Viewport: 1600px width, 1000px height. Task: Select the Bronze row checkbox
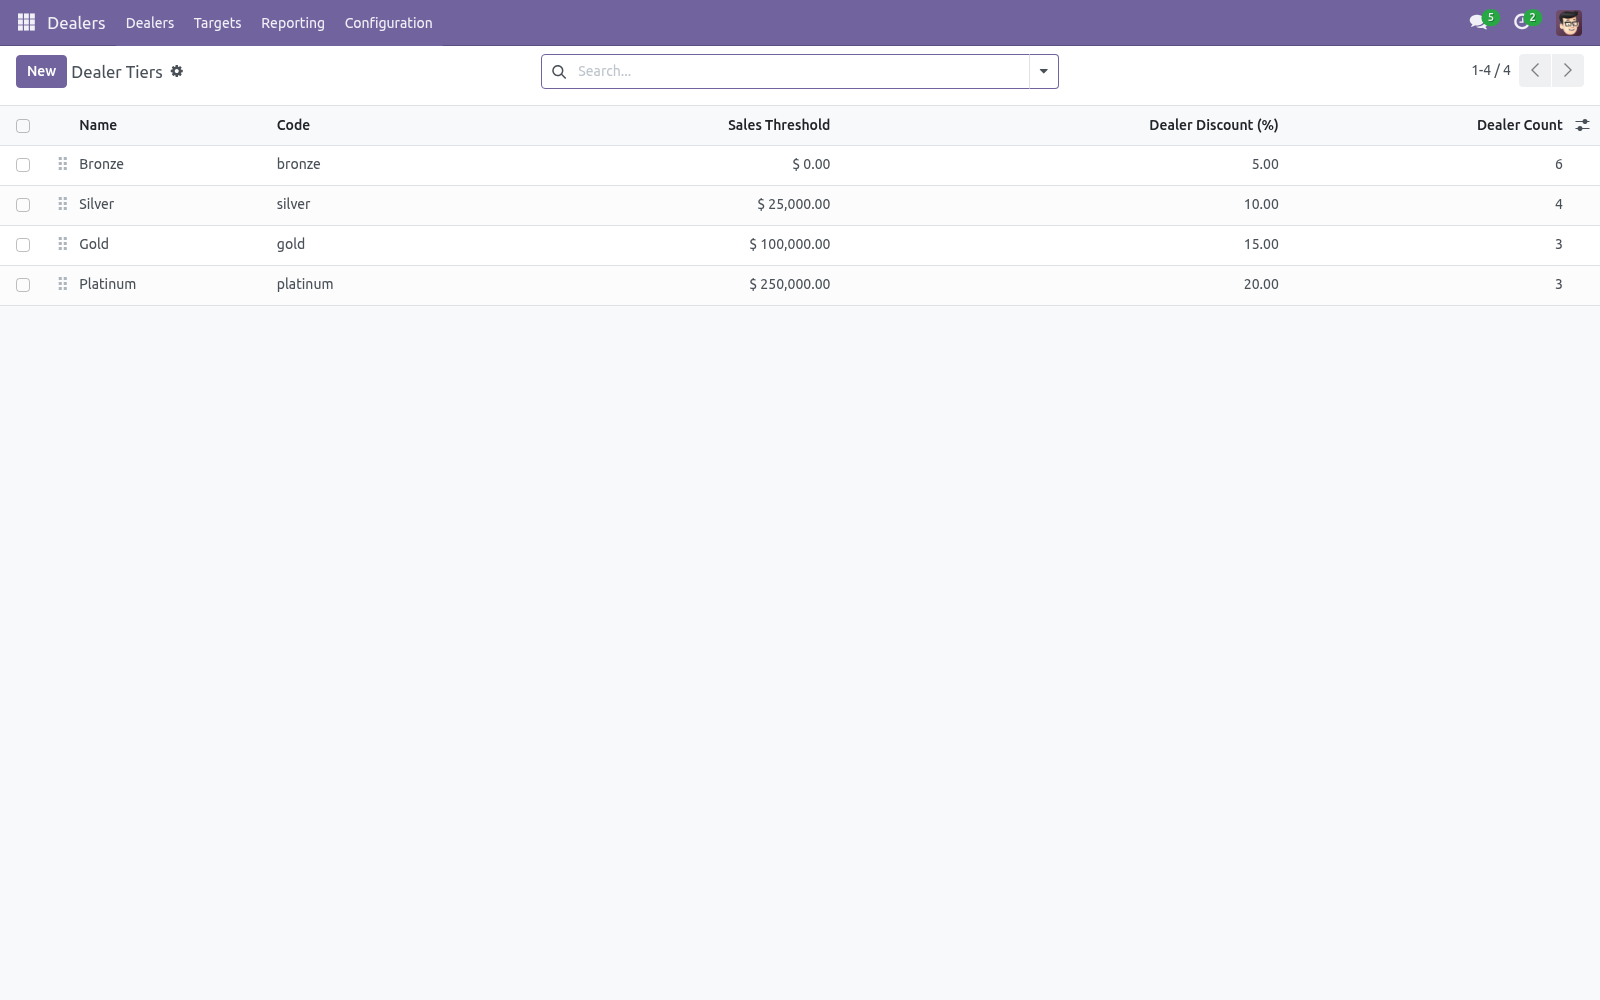click(23, 165)
